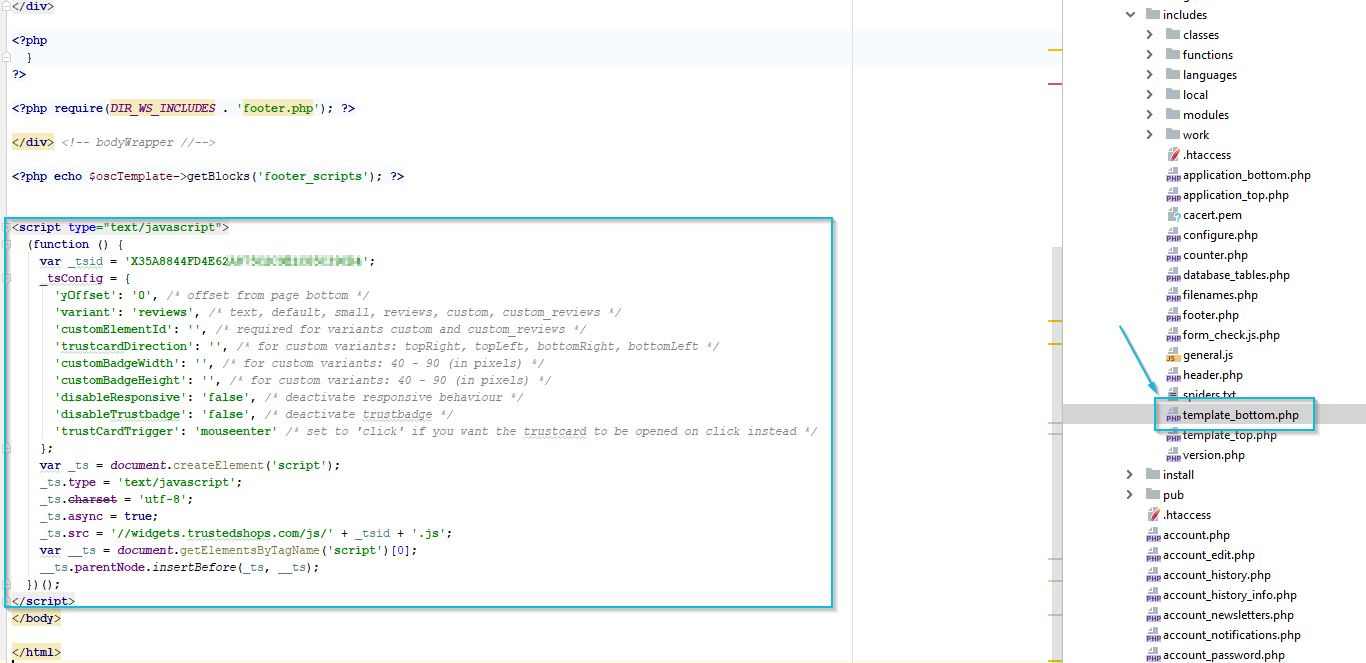Select the modules folder icon
Screen dimensions: 1366x663
pyautogui.click(x=1173, y=115)
